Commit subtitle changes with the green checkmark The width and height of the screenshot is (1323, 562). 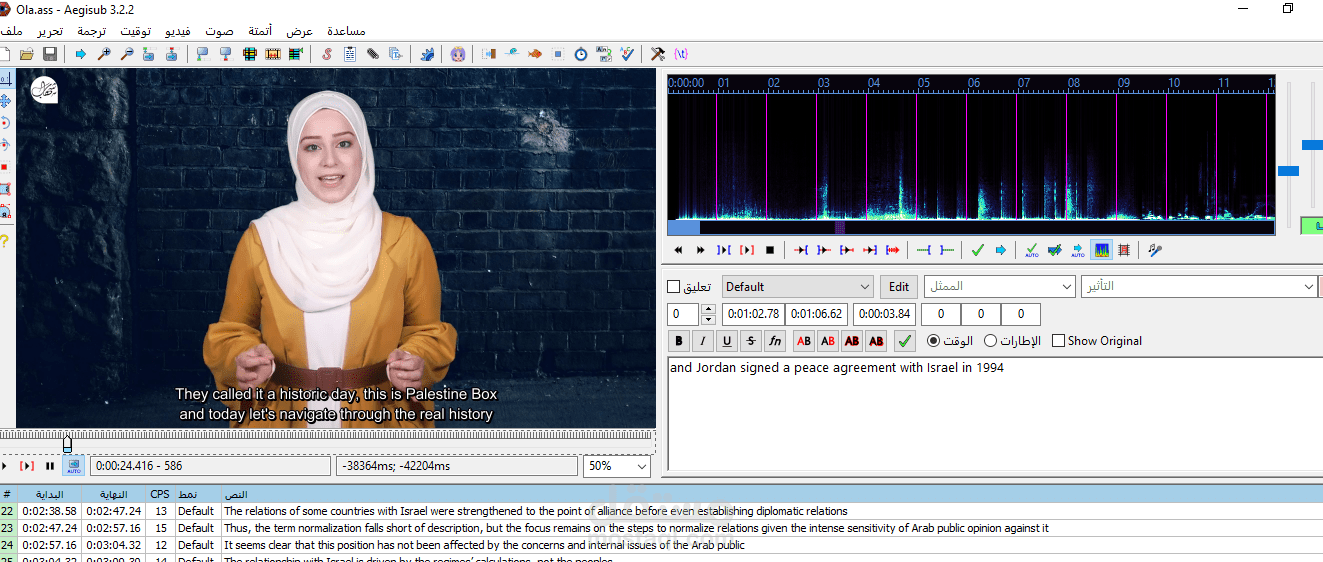click(x=904, y=342)
